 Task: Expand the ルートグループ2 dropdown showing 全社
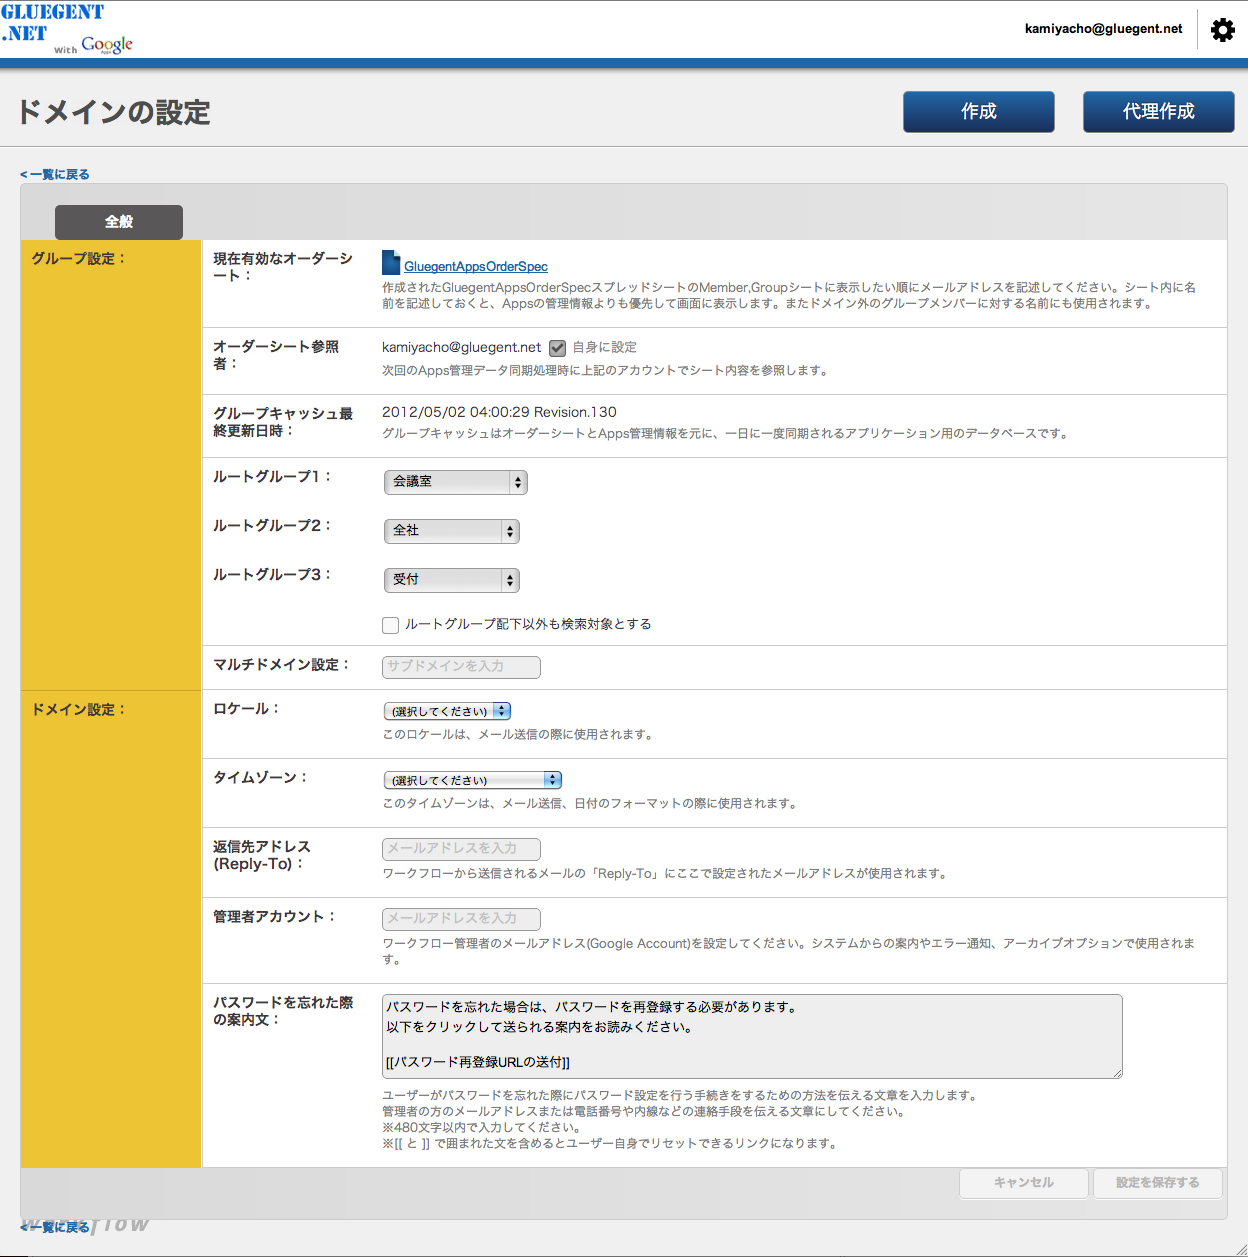451,531
